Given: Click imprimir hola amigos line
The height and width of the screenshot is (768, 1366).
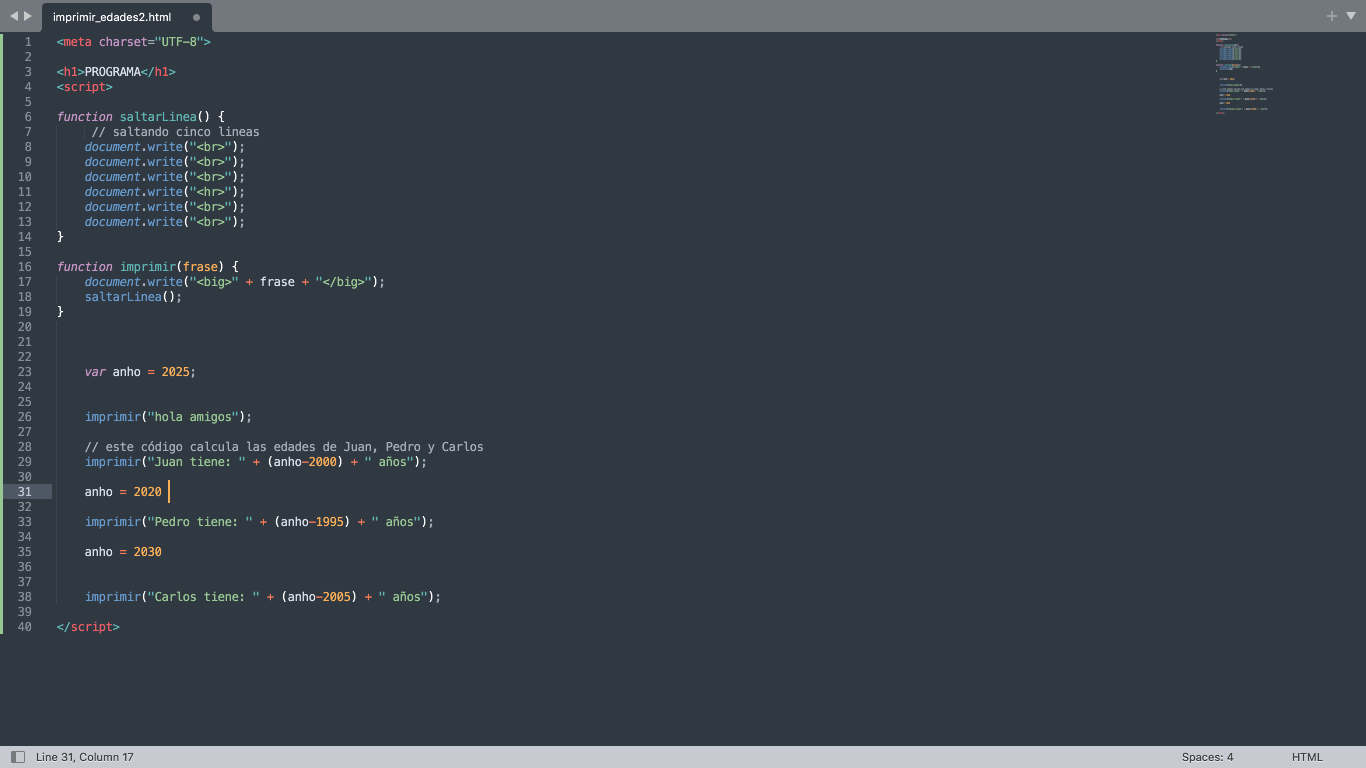Looking at the screenshot, I should [169, 417].
